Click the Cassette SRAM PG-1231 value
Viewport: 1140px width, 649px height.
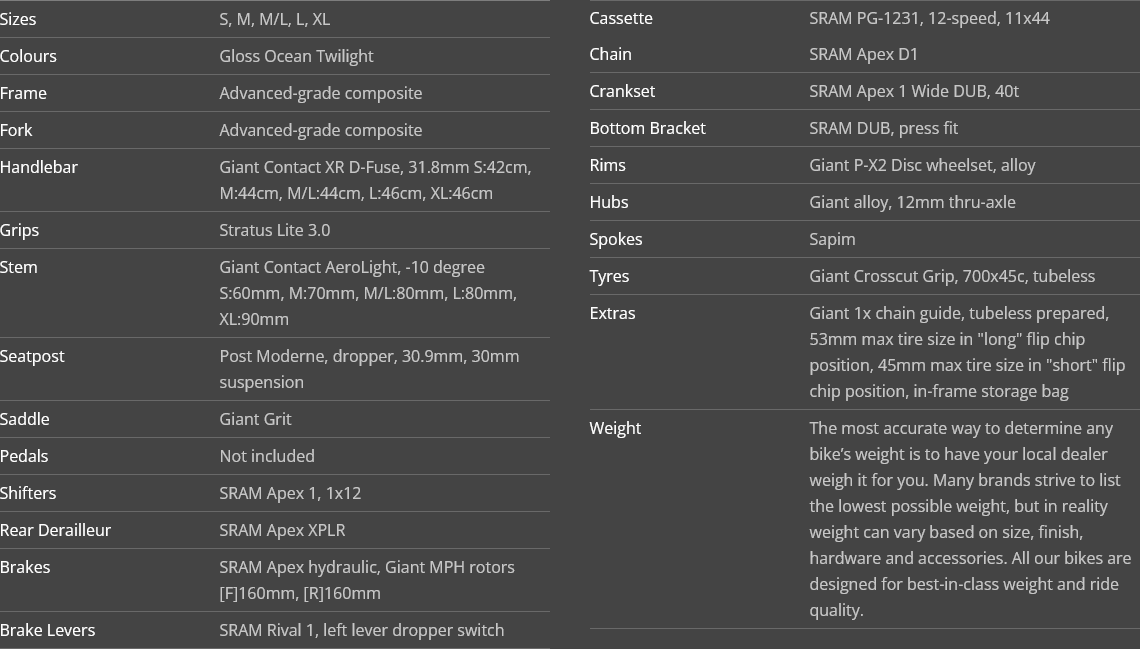pos(929,19)
